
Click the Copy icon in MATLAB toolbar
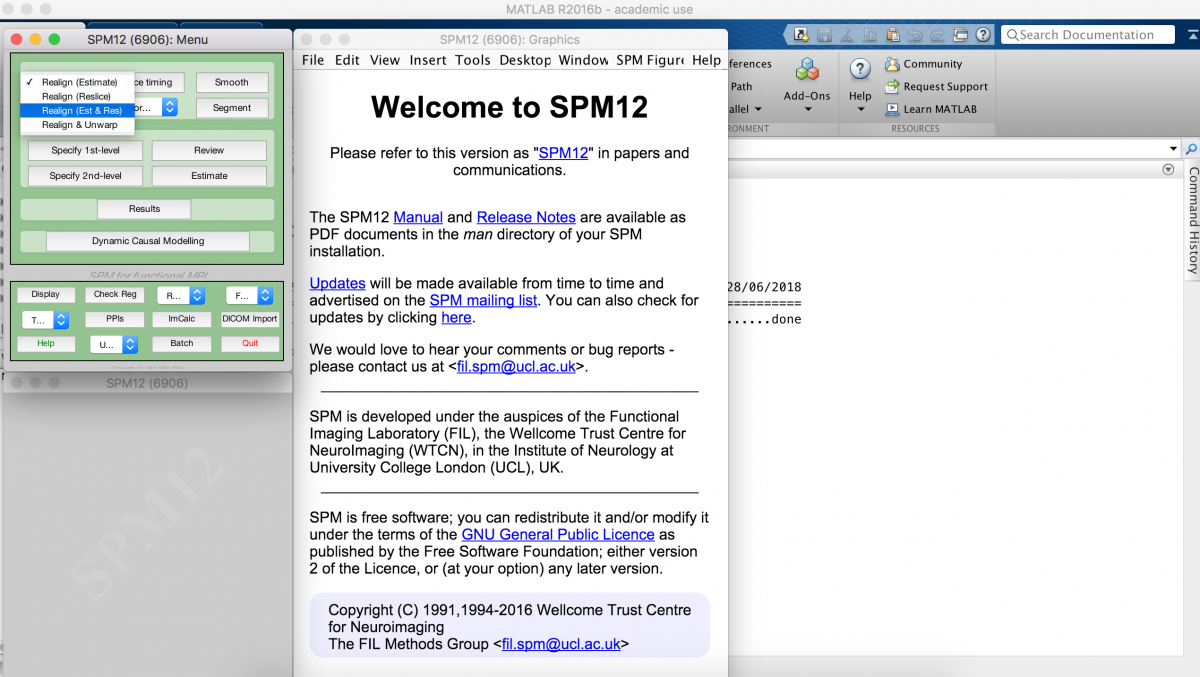pyautogui.click(x=869, y=35)
